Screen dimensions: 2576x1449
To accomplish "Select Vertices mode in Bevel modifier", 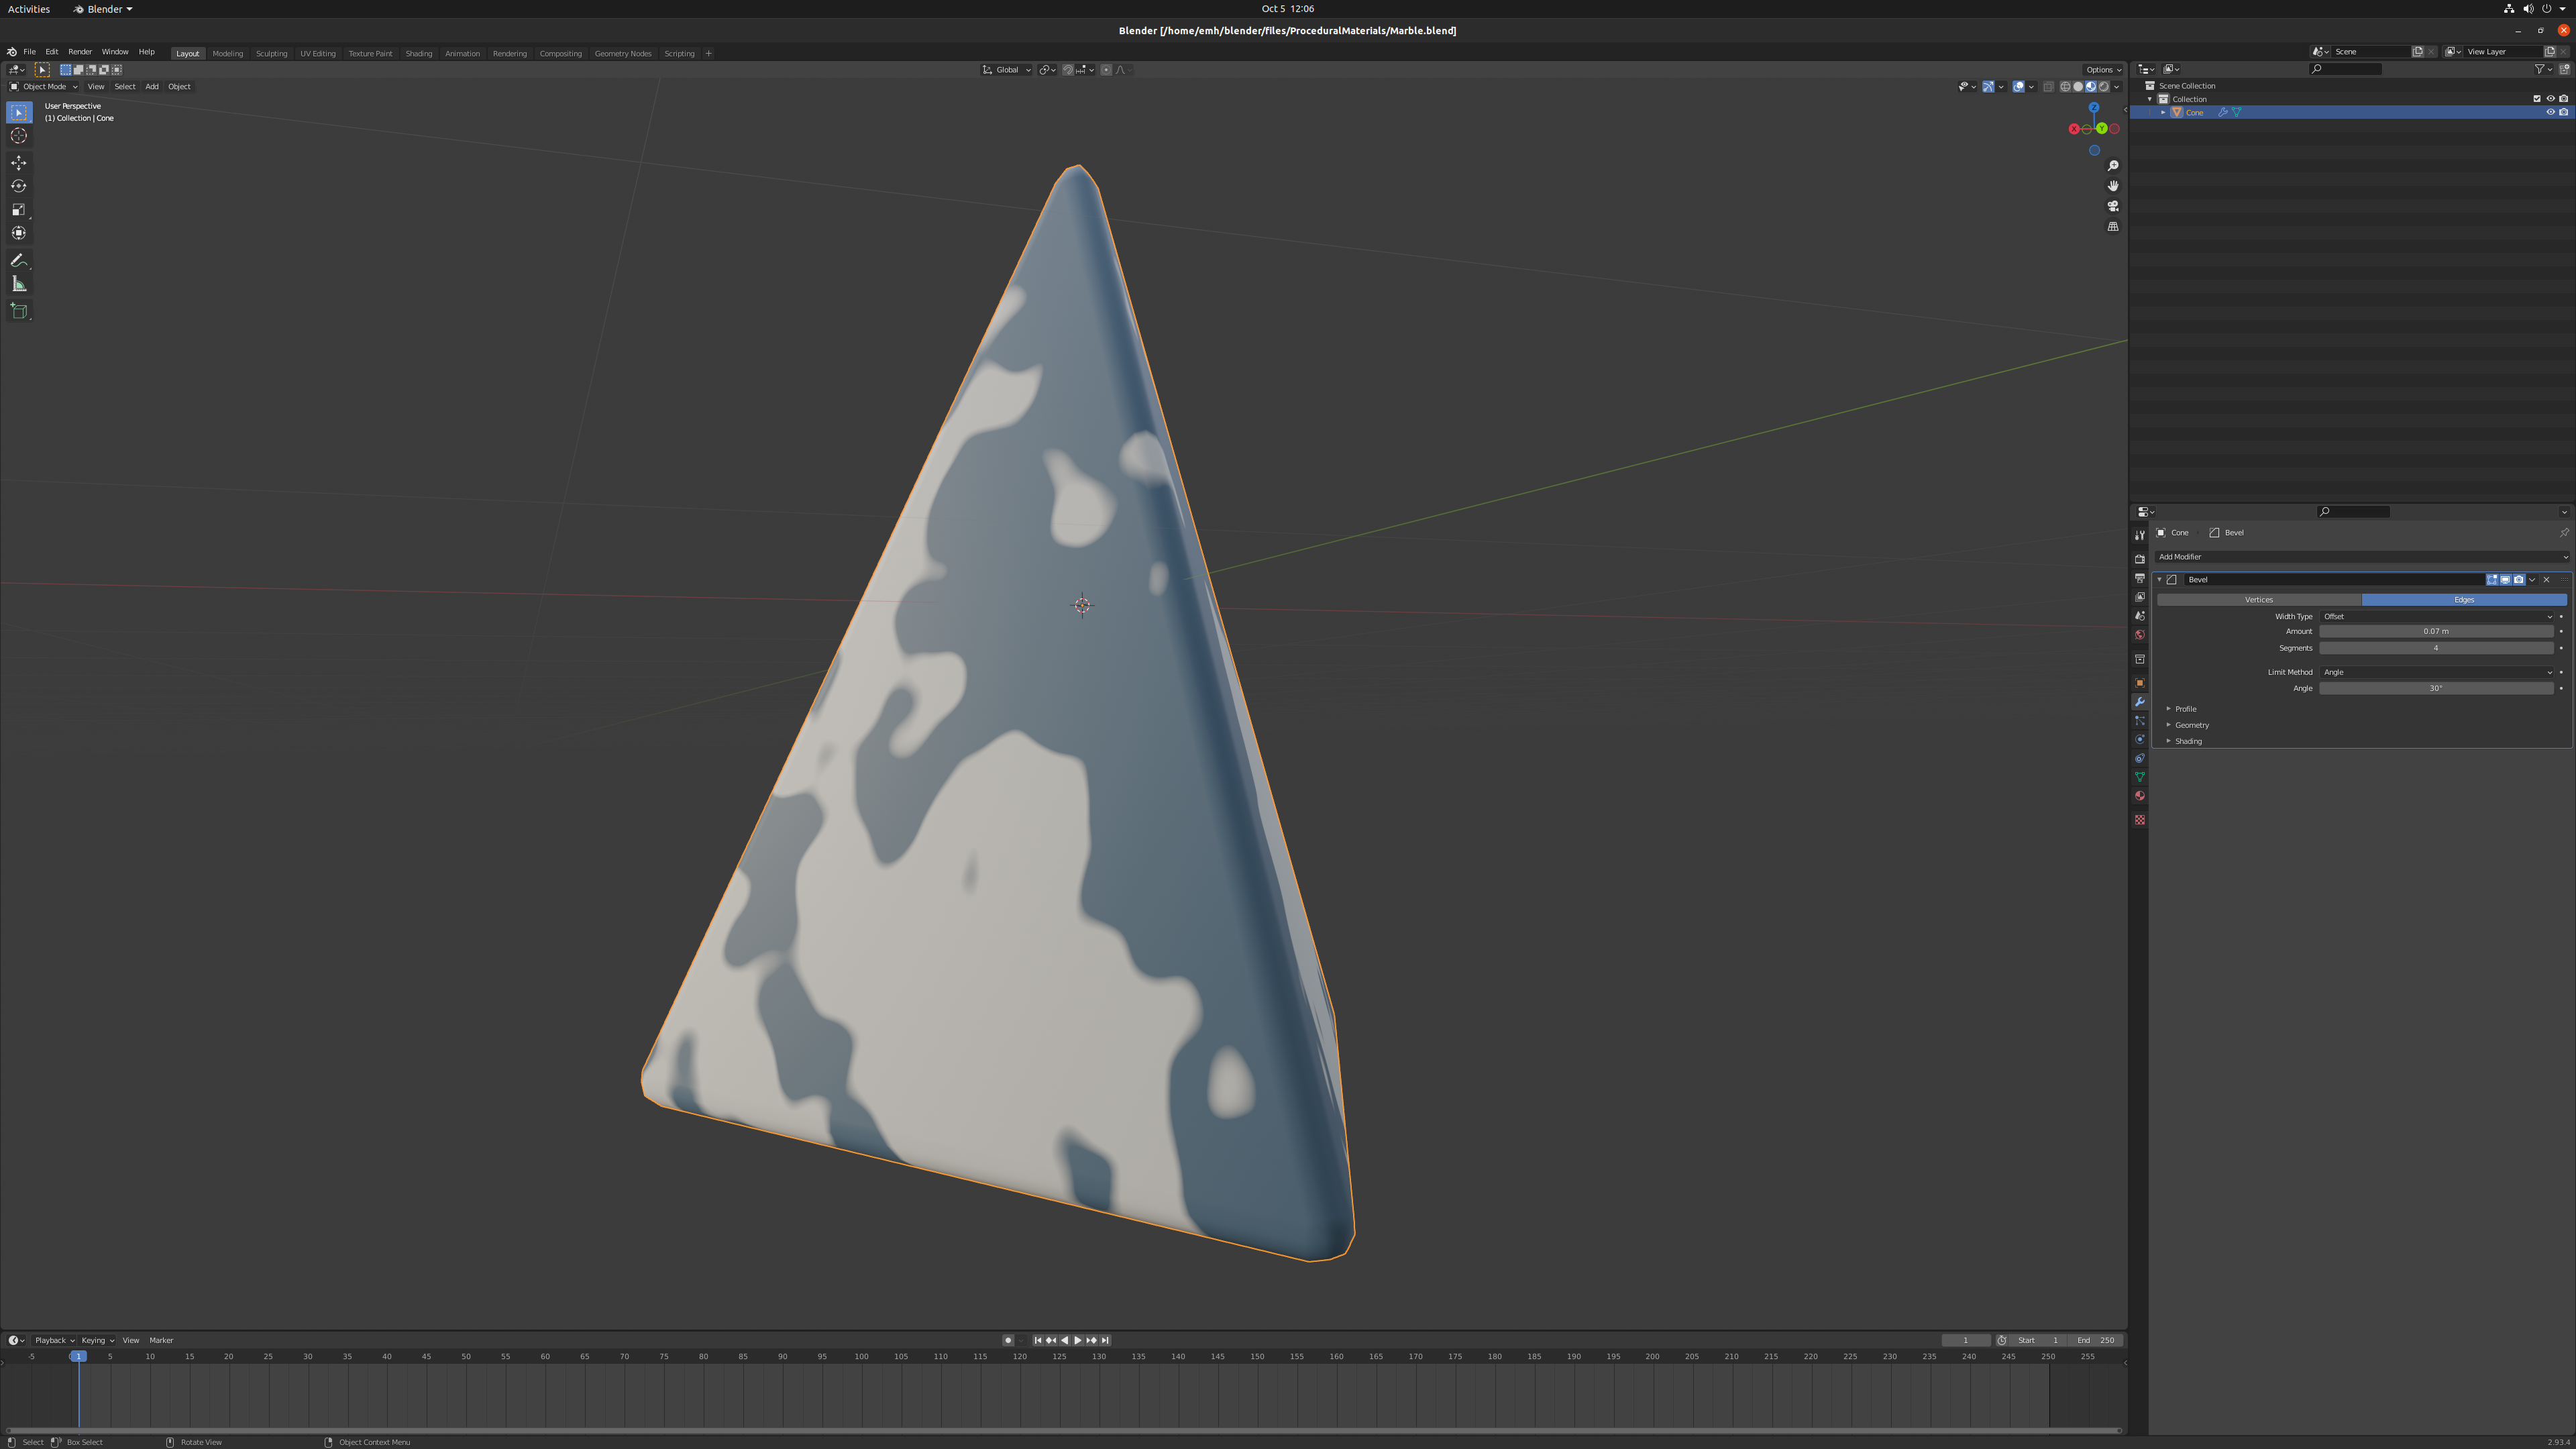I will (x=2259, y=600).
